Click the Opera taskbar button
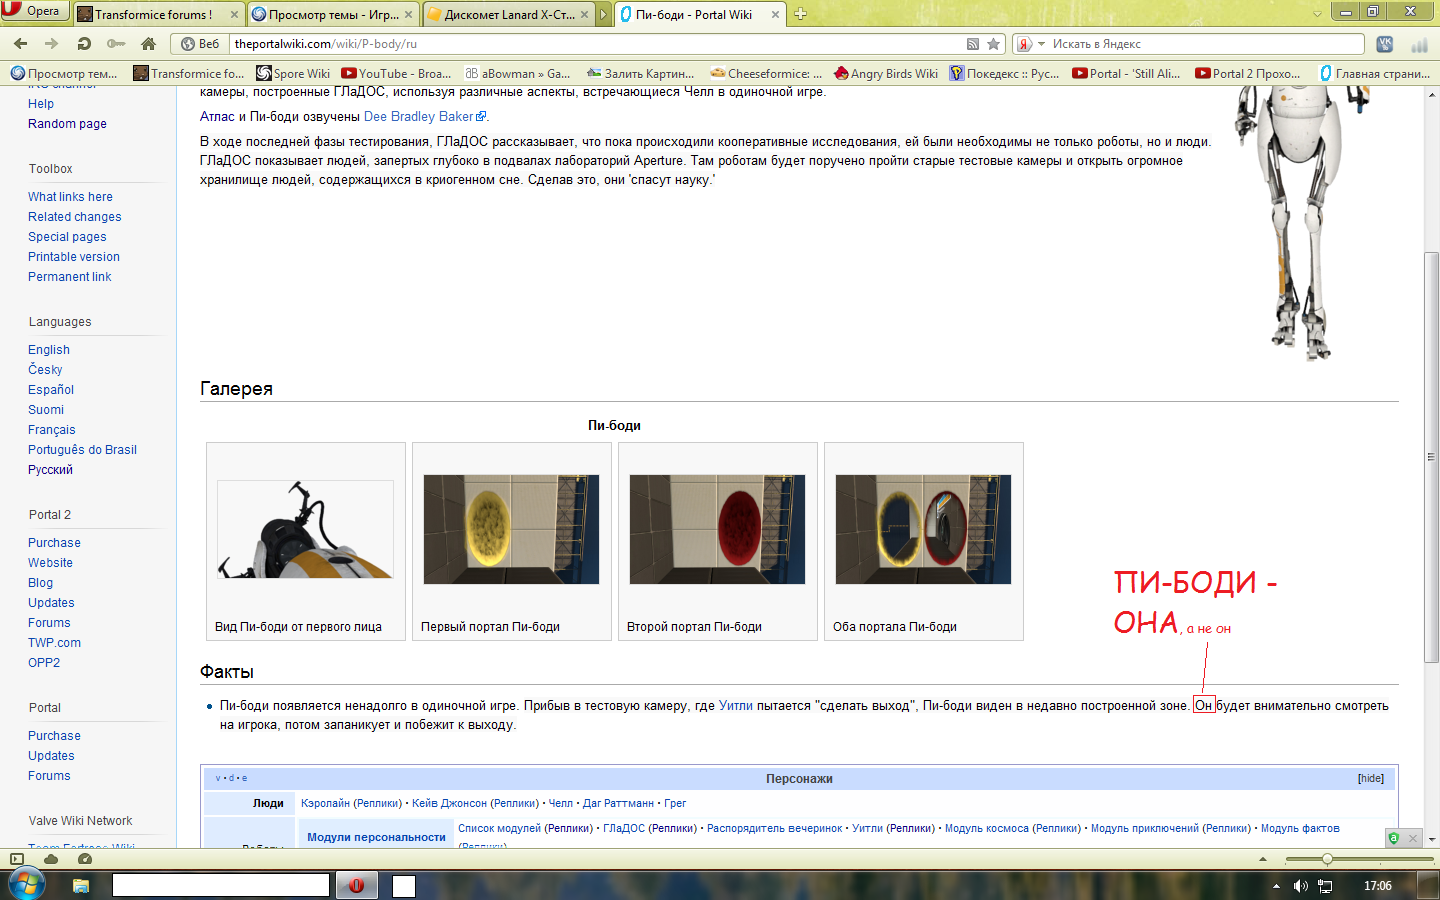Screen dimensions: 1440x900 pyautogui.click(x=356, y=885)
